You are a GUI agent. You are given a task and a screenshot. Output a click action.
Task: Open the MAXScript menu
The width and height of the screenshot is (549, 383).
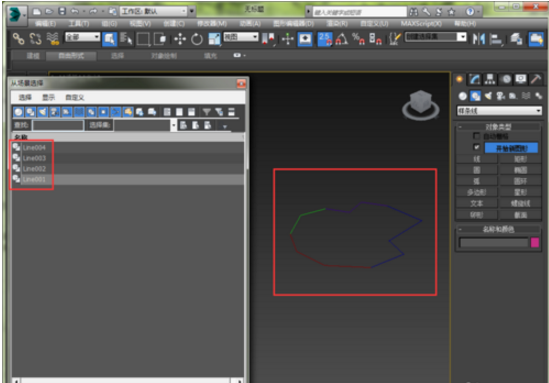point(421,24)
